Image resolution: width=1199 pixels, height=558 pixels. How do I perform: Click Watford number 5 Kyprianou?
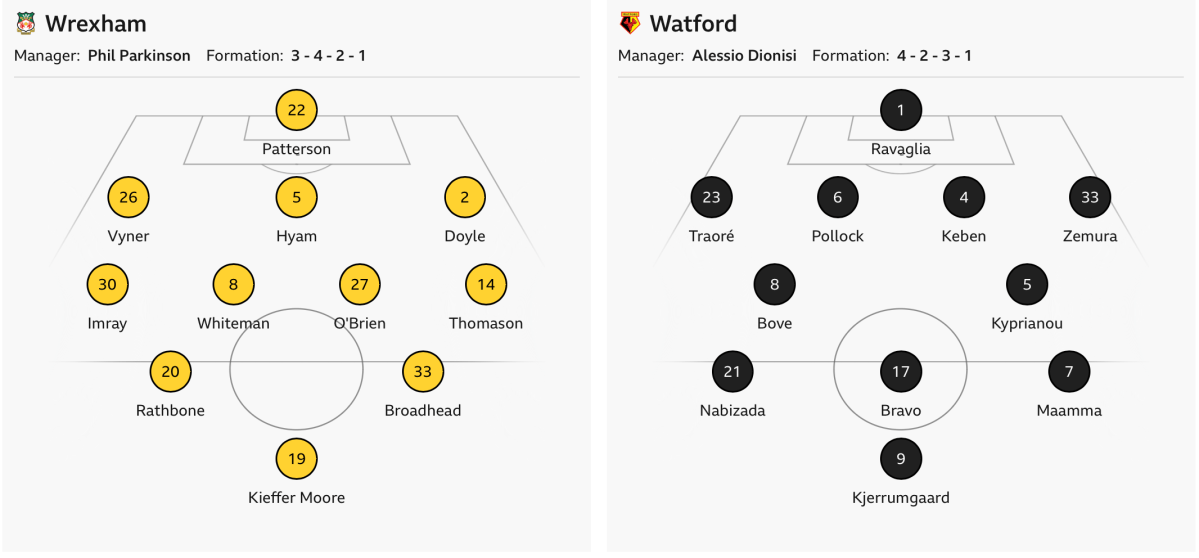(1027, 284)
